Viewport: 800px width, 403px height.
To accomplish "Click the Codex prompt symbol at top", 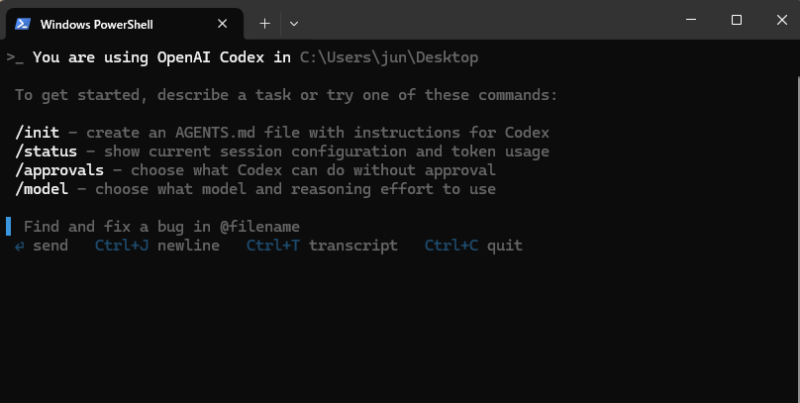I will click(x=15, y=58).
